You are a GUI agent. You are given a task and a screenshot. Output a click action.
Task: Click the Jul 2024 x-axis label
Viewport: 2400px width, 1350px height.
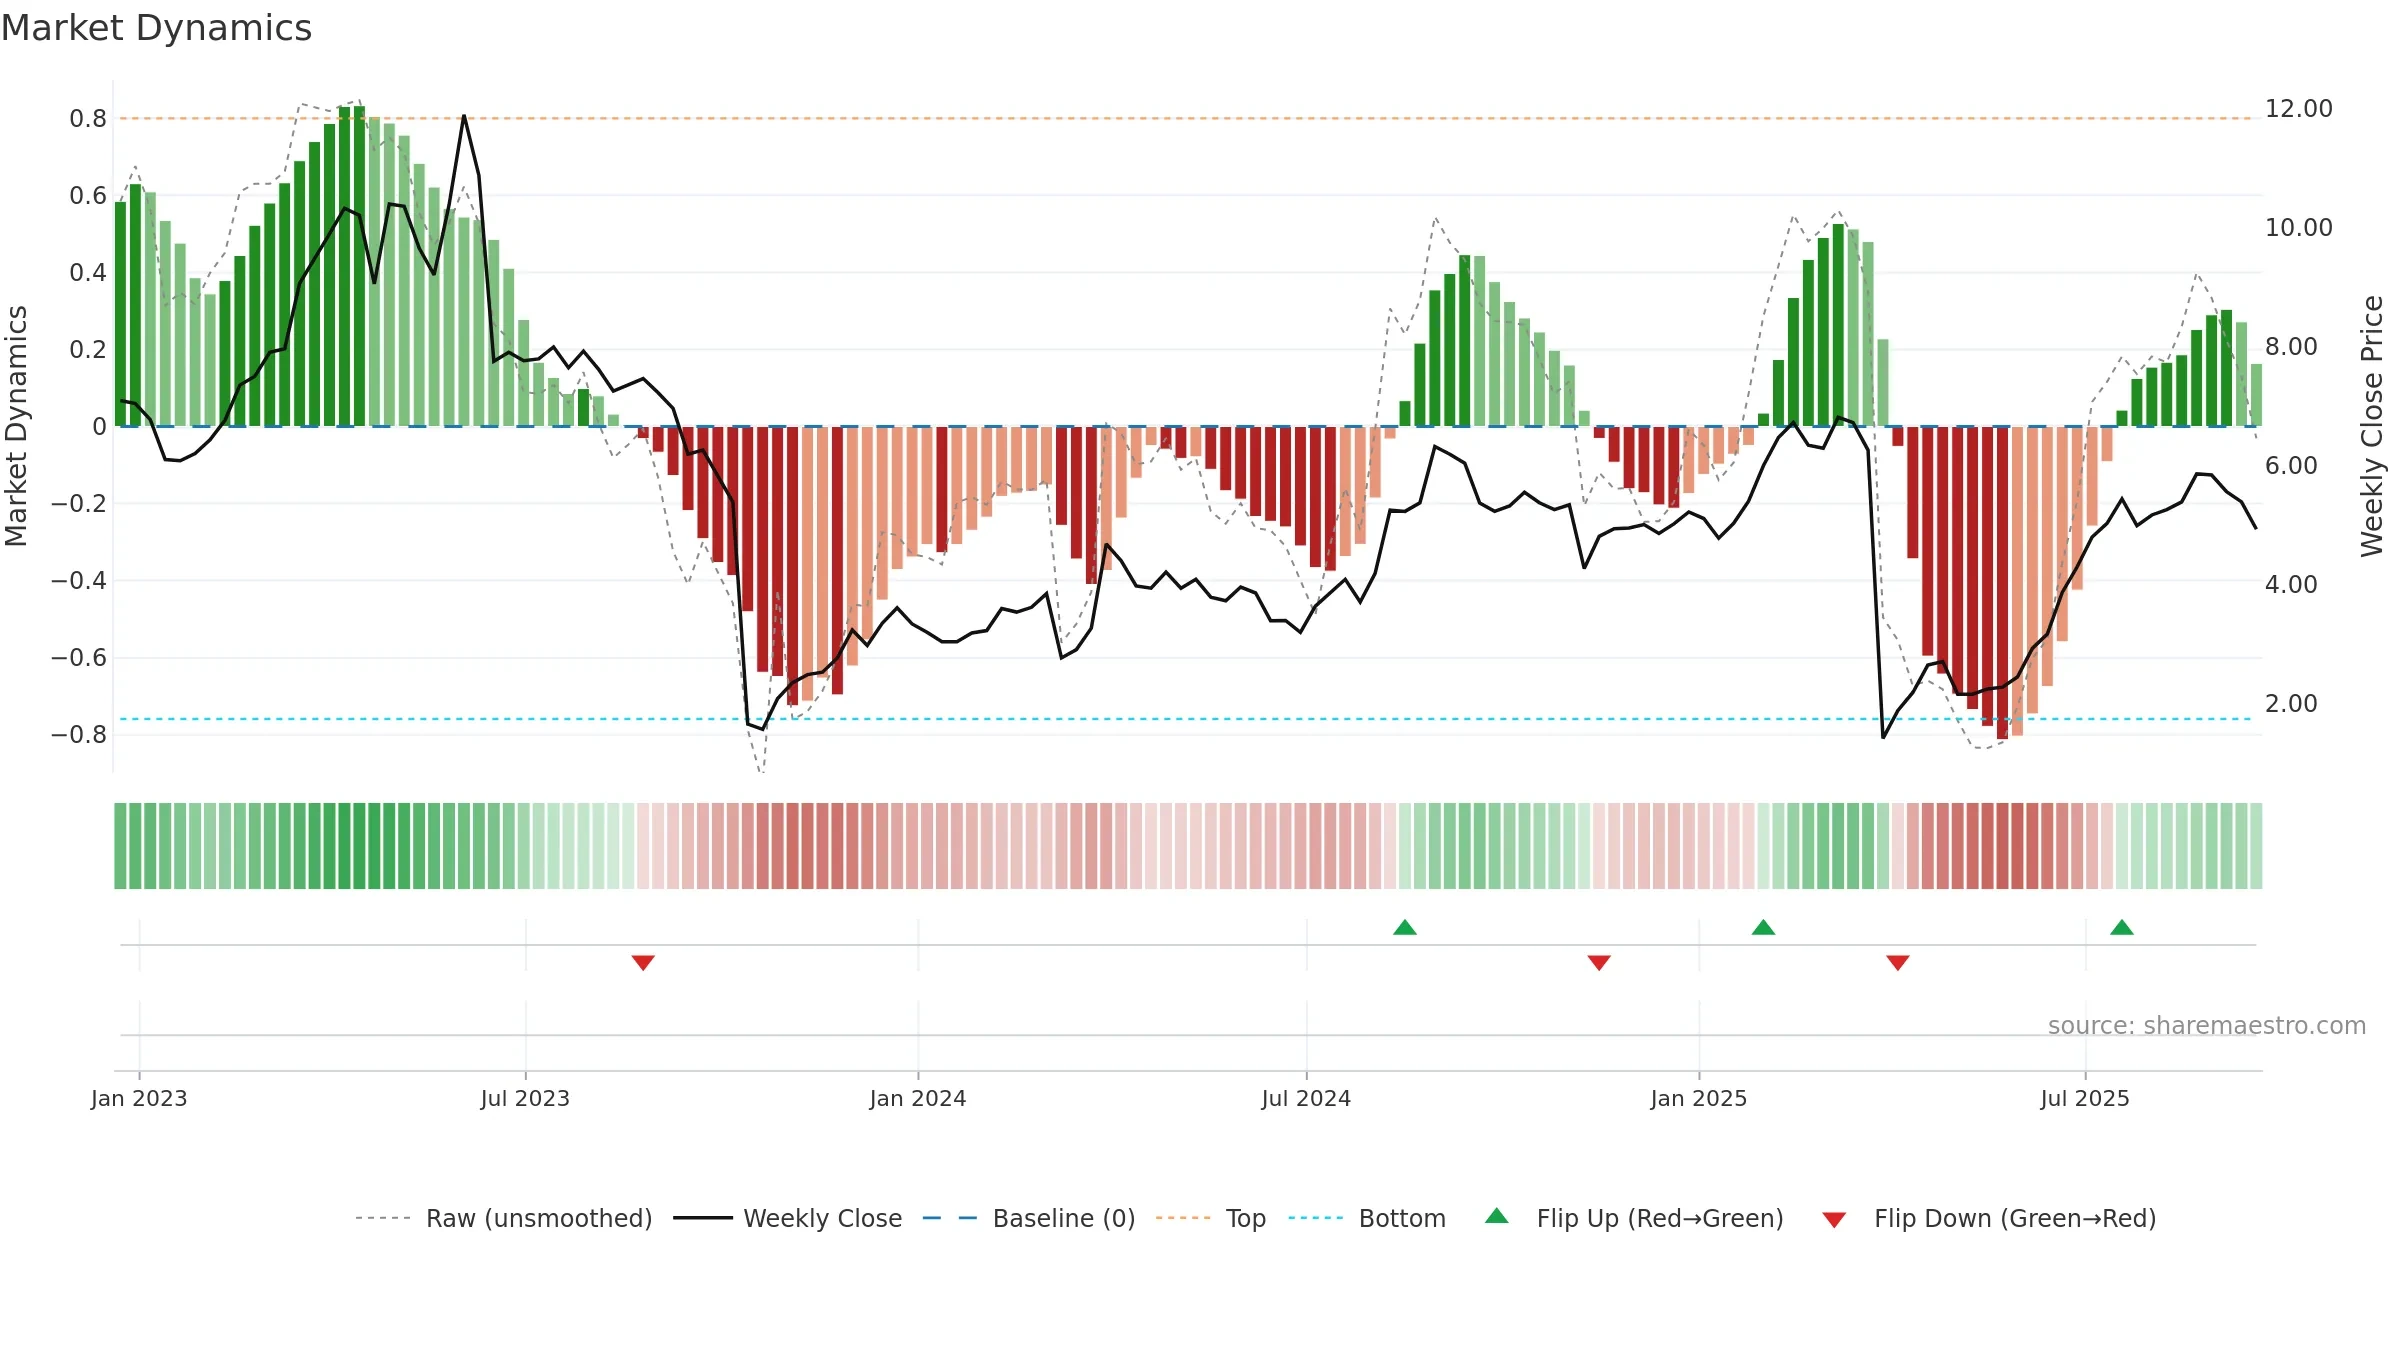(x=1306, y=1098)
